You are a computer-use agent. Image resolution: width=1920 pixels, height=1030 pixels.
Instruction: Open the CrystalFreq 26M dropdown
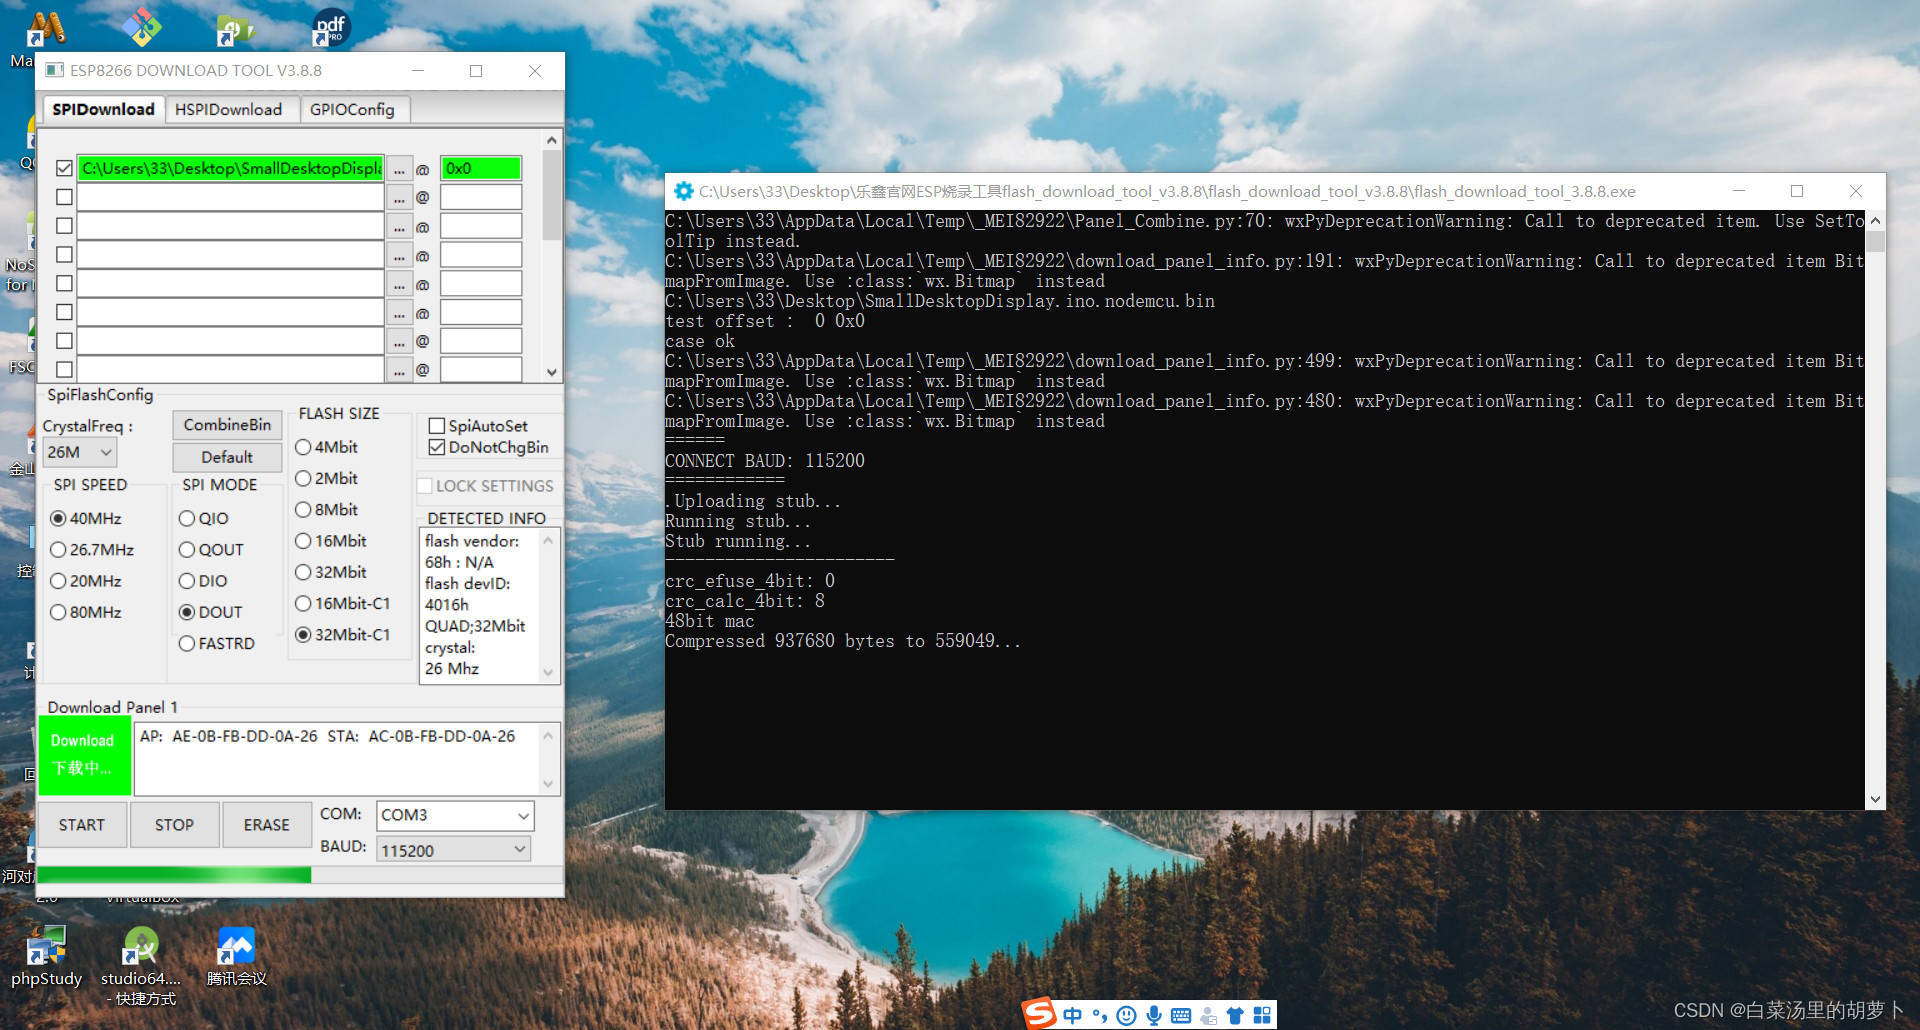pos(80,452)
